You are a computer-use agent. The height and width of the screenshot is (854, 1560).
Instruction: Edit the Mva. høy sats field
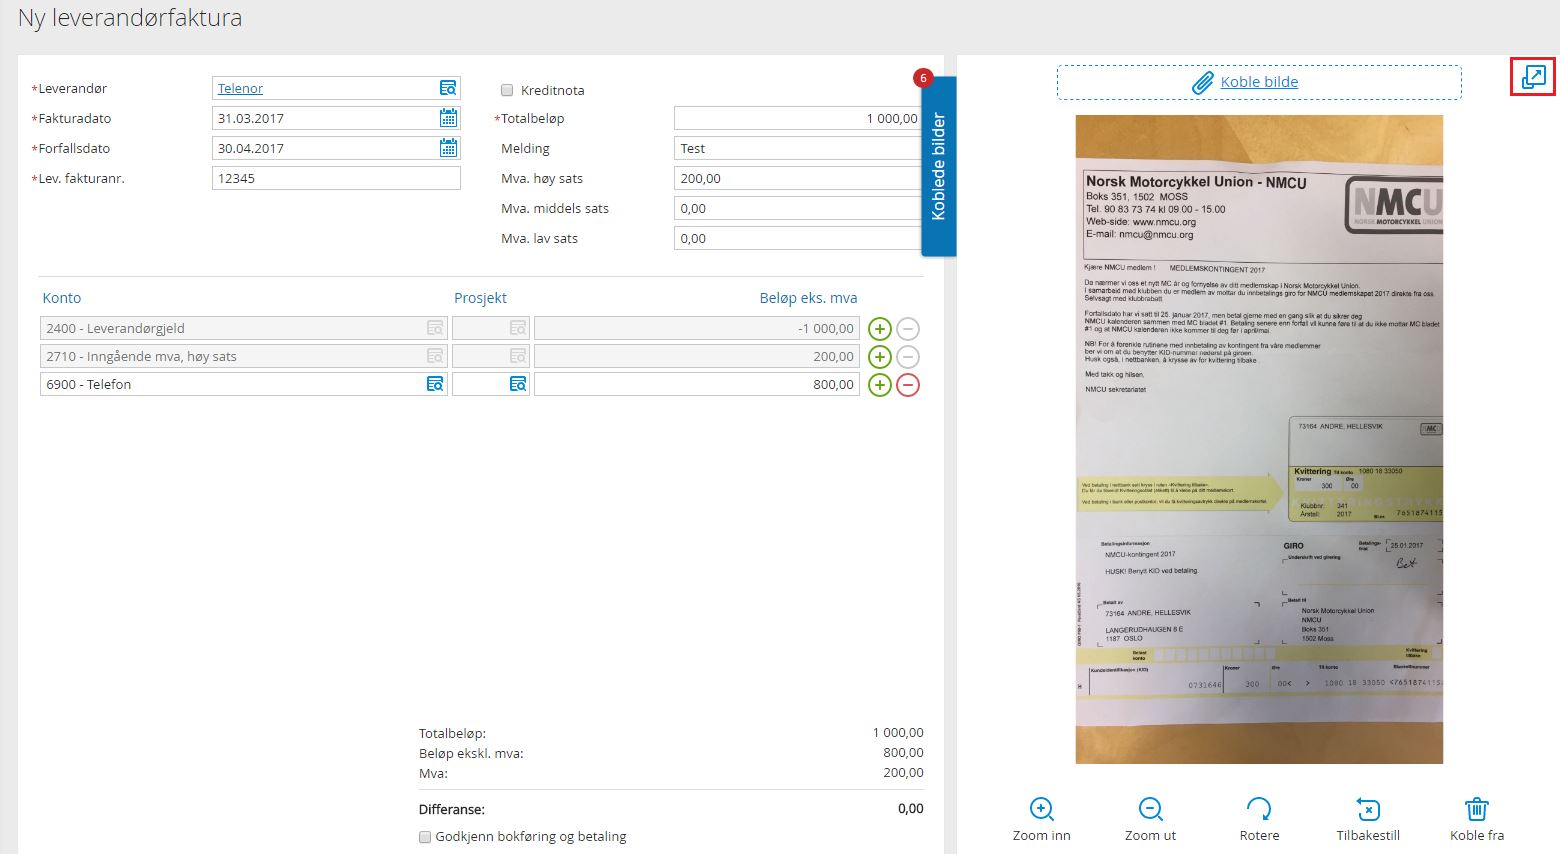[798, 178]
